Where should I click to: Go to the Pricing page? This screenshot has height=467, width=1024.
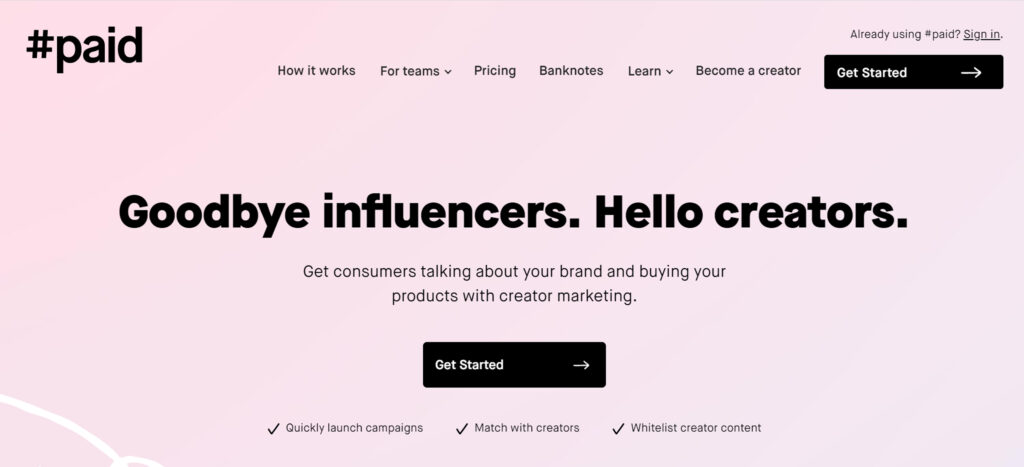pos(495,71)
